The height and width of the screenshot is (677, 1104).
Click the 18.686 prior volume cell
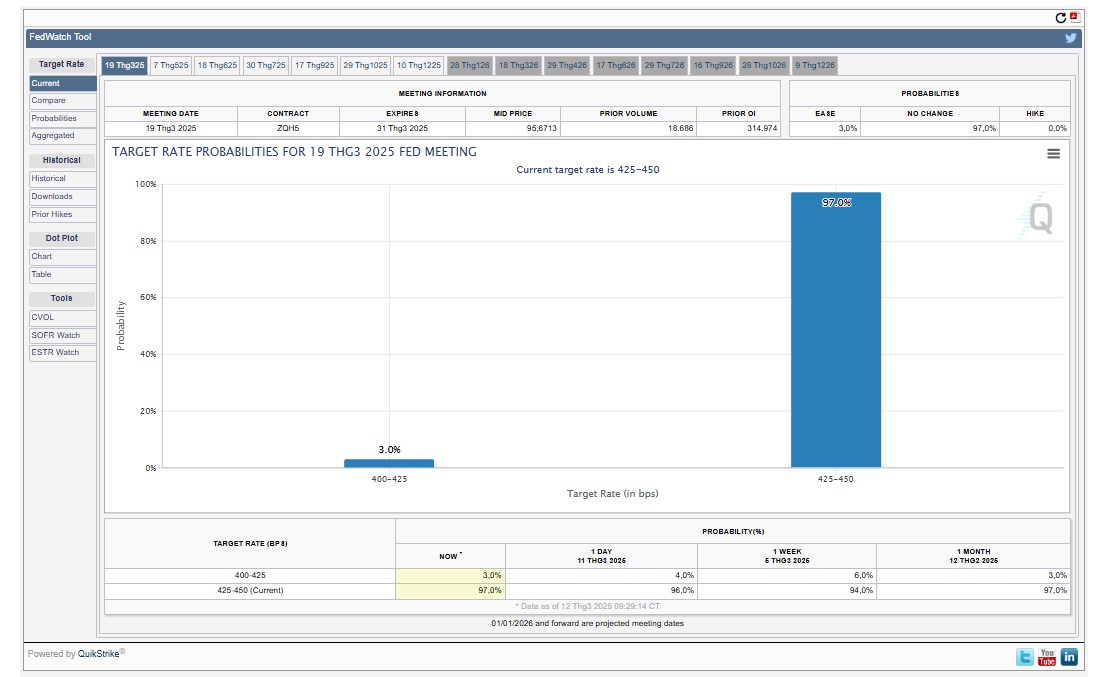click(x=628, y=128)
